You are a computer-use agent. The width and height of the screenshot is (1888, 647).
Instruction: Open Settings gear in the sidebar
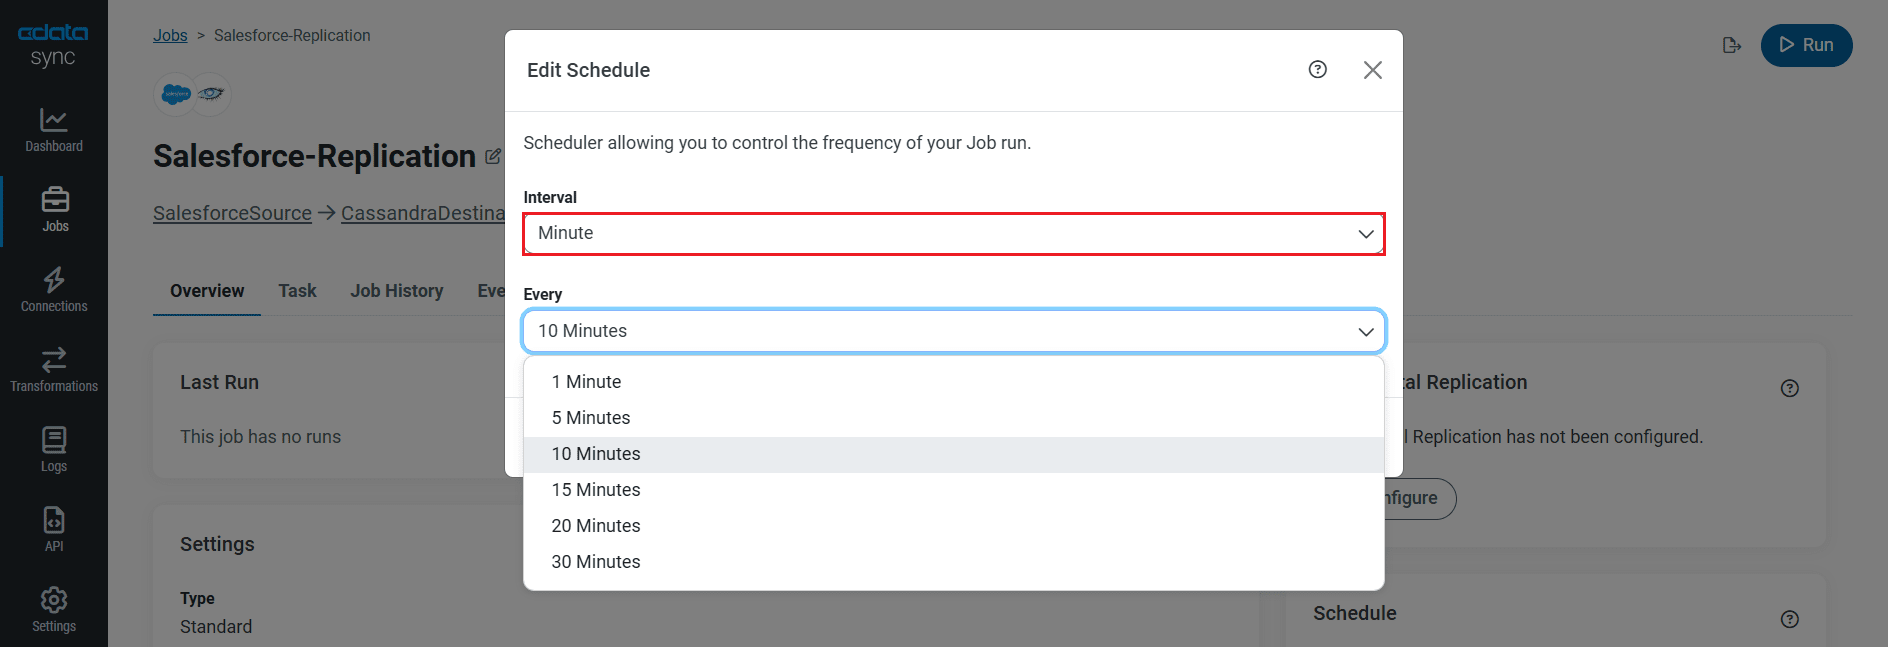[x=54, y=610]
